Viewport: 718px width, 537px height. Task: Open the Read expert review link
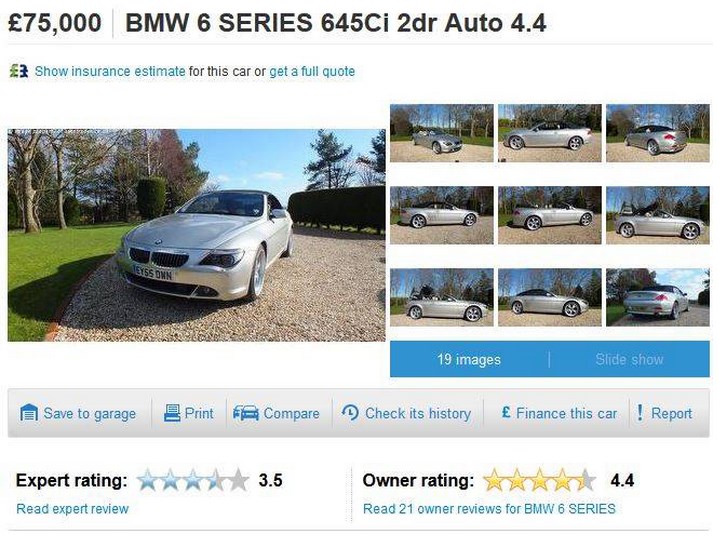pos(72,509)
